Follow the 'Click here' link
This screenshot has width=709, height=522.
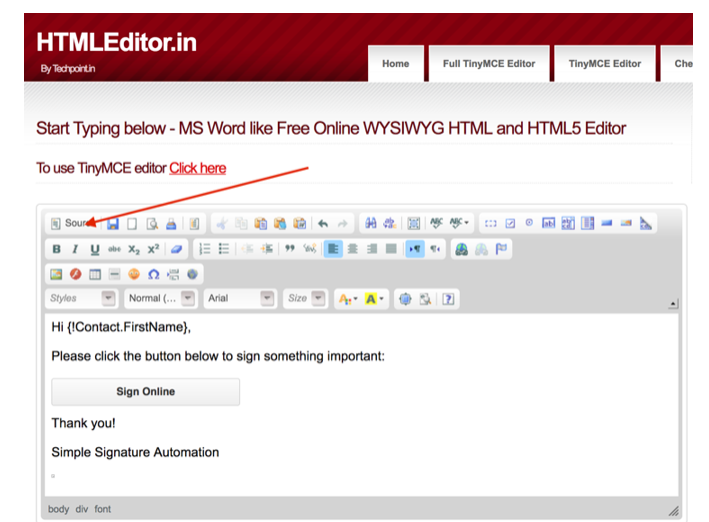[x=198, y=168]
